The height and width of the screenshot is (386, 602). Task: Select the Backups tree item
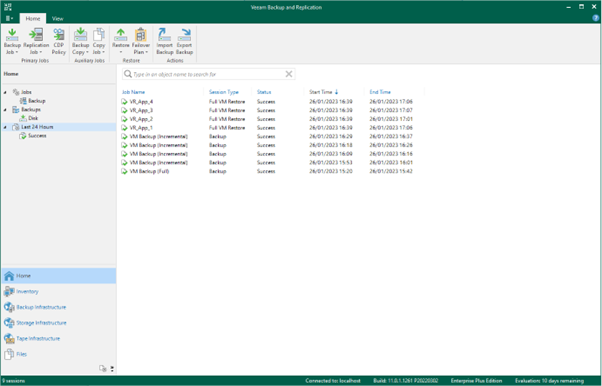pos(31,110)
